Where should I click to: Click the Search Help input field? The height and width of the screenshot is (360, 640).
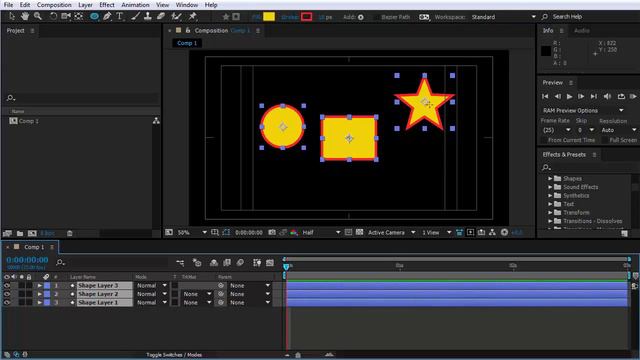(590, 17)
